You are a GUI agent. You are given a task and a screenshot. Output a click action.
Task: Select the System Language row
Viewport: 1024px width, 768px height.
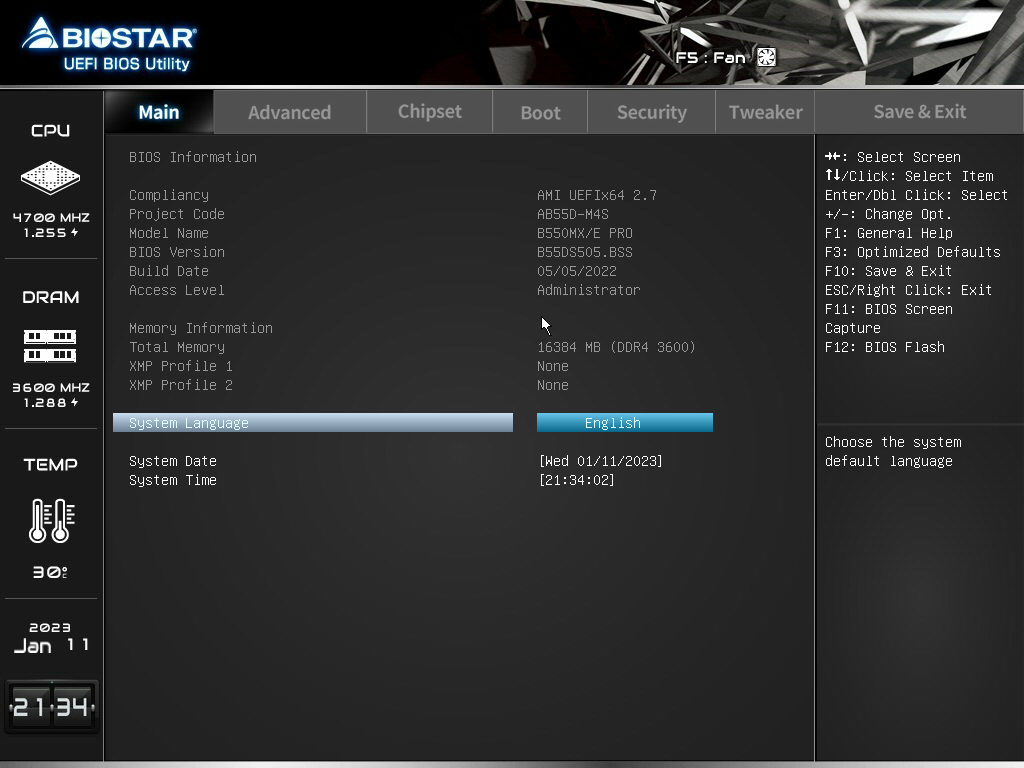pos(313,423)
